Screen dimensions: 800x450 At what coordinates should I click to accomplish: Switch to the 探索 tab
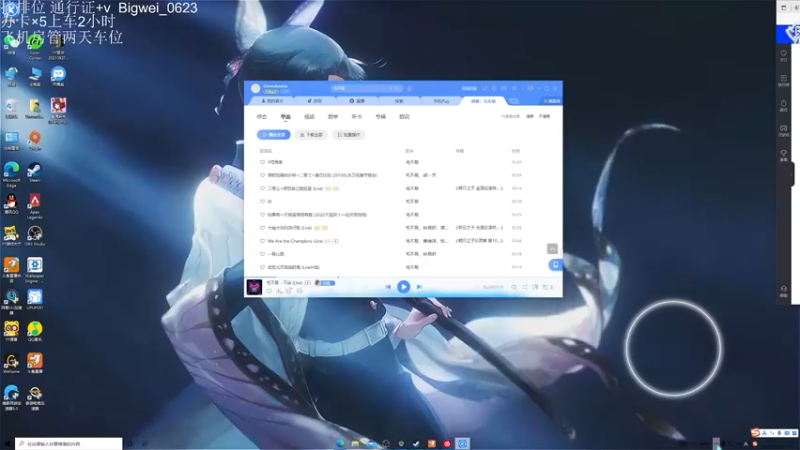click(399, 101)
